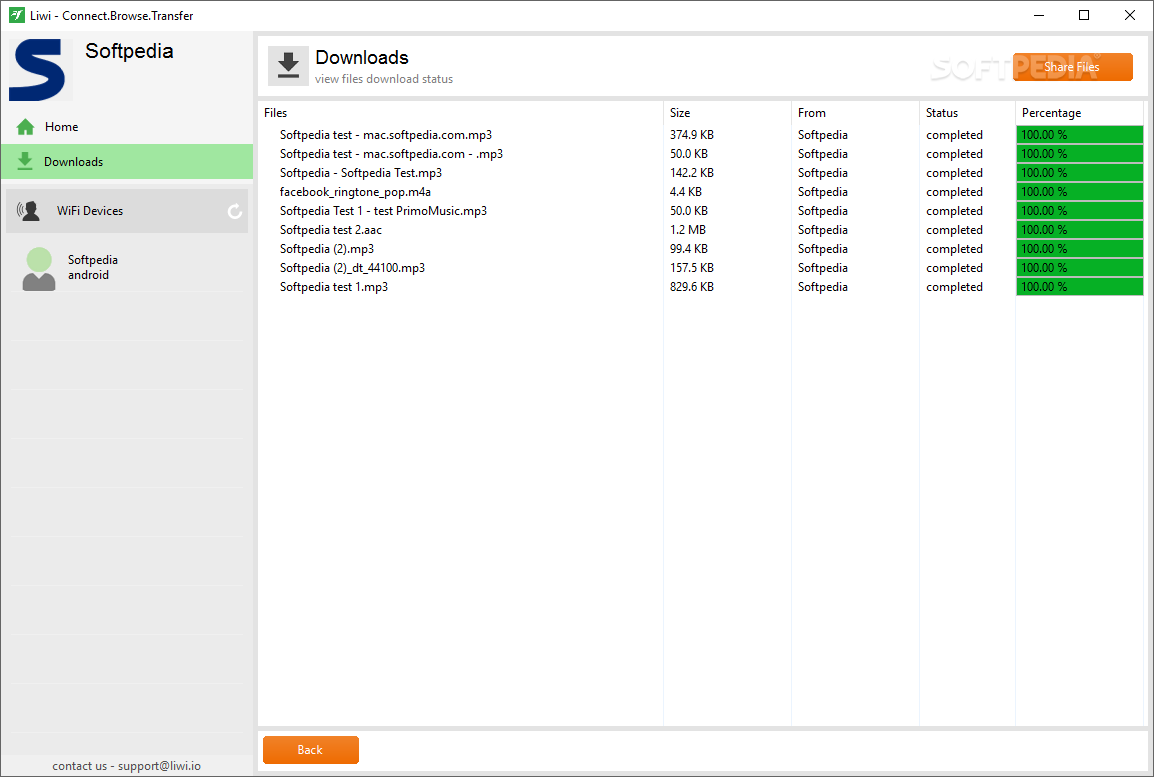Select Softpedia (2).mp3 file

327,249
